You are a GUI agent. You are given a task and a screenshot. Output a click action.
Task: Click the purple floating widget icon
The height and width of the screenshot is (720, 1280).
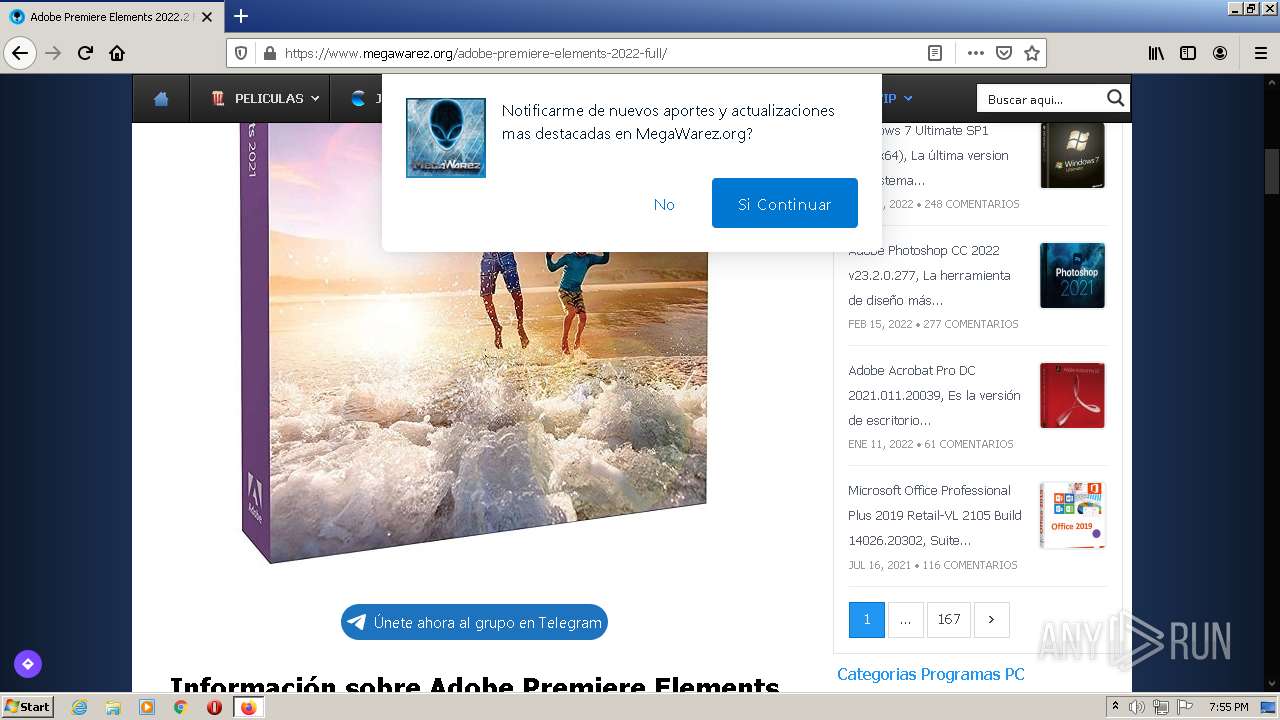[28, 663]
